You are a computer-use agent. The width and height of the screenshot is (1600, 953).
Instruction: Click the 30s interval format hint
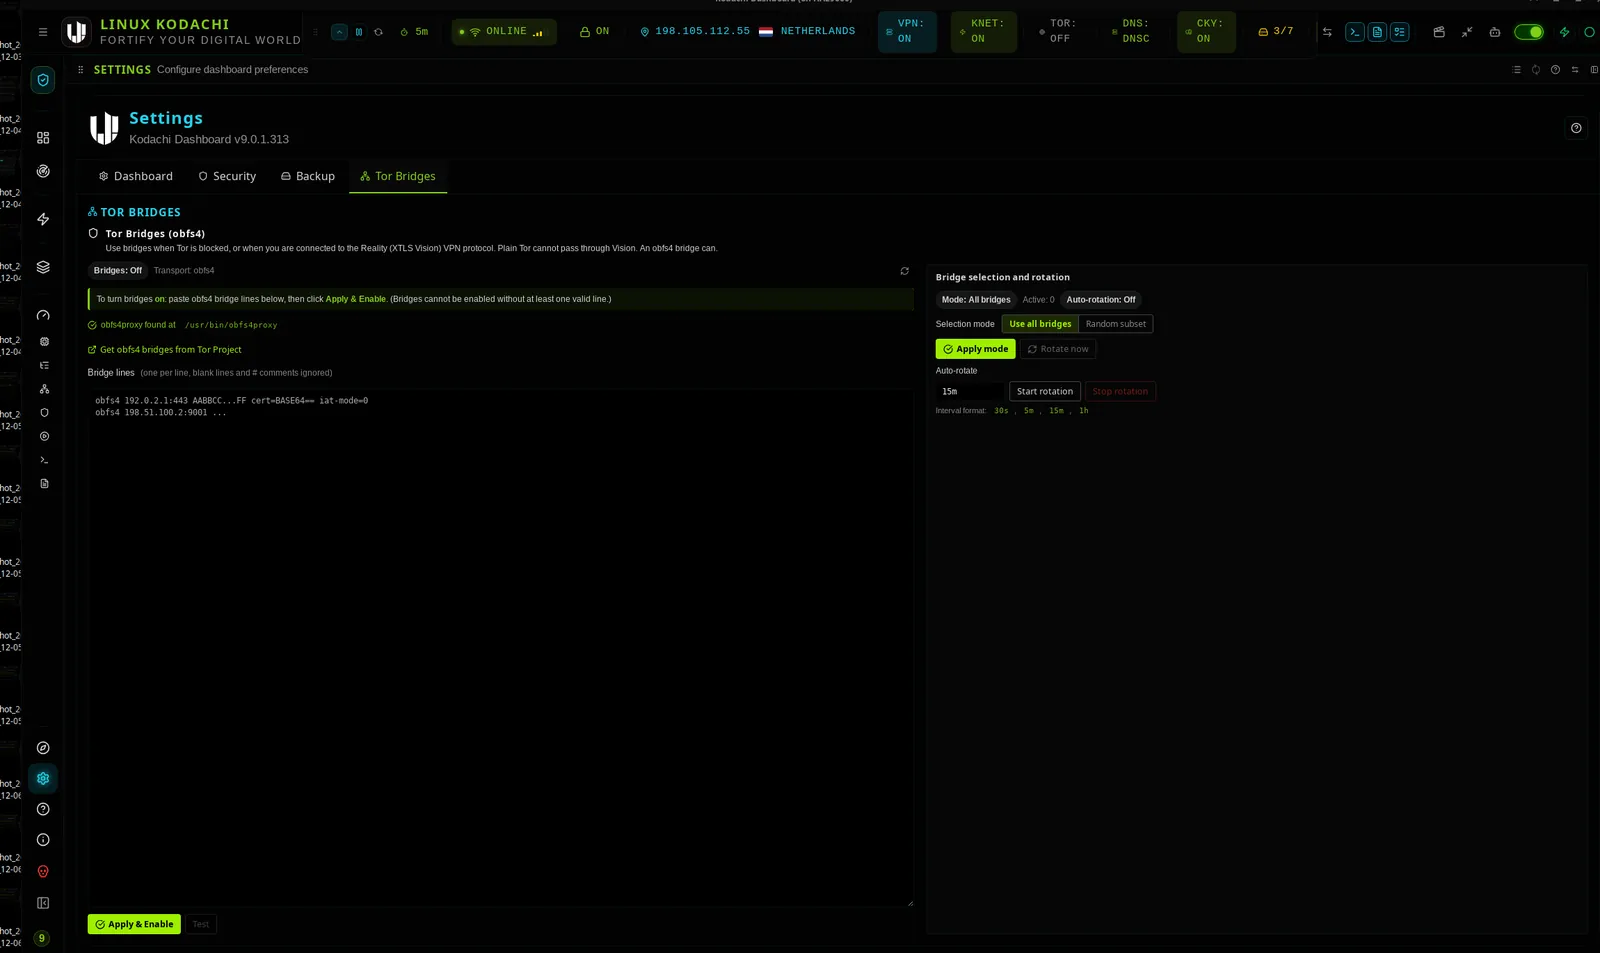[1001, 411]
